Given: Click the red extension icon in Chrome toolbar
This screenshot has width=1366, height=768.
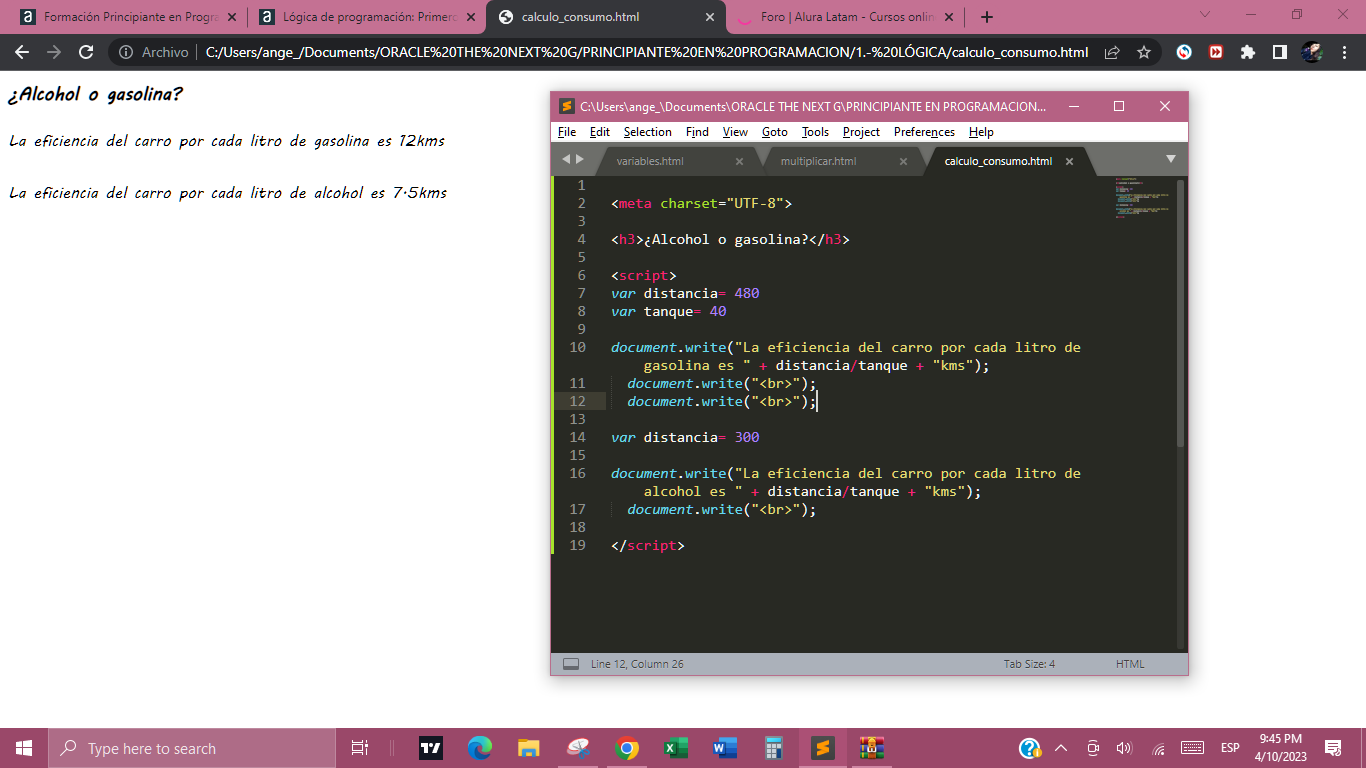Looking at the screenshot, I should (1216, 52).
